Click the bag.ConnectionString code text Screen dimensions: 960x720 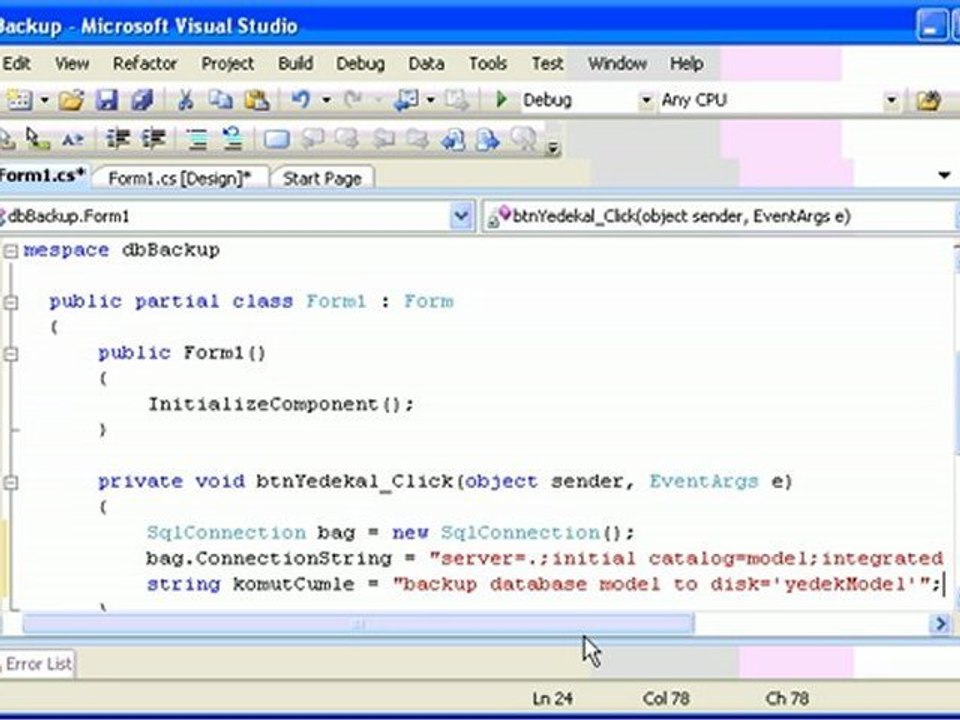coord(268,558)
